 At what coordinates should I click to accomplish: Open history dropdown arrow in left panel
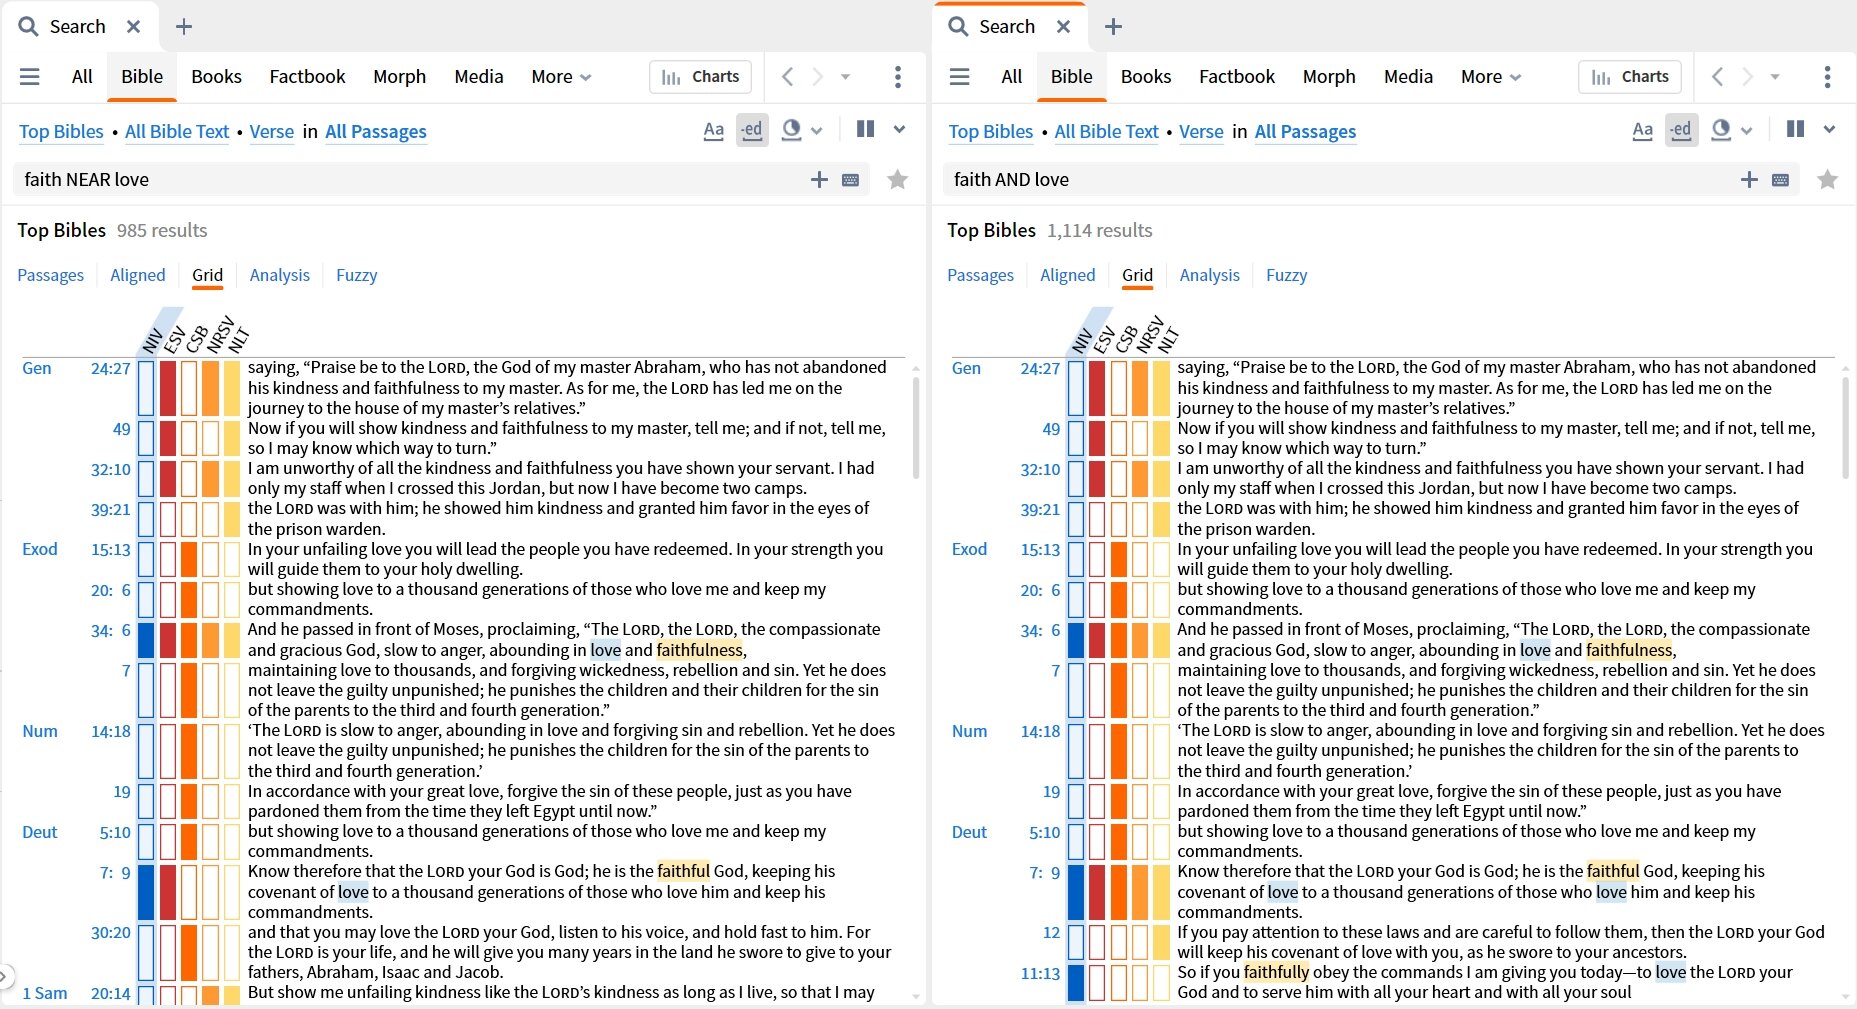[846, 77]
